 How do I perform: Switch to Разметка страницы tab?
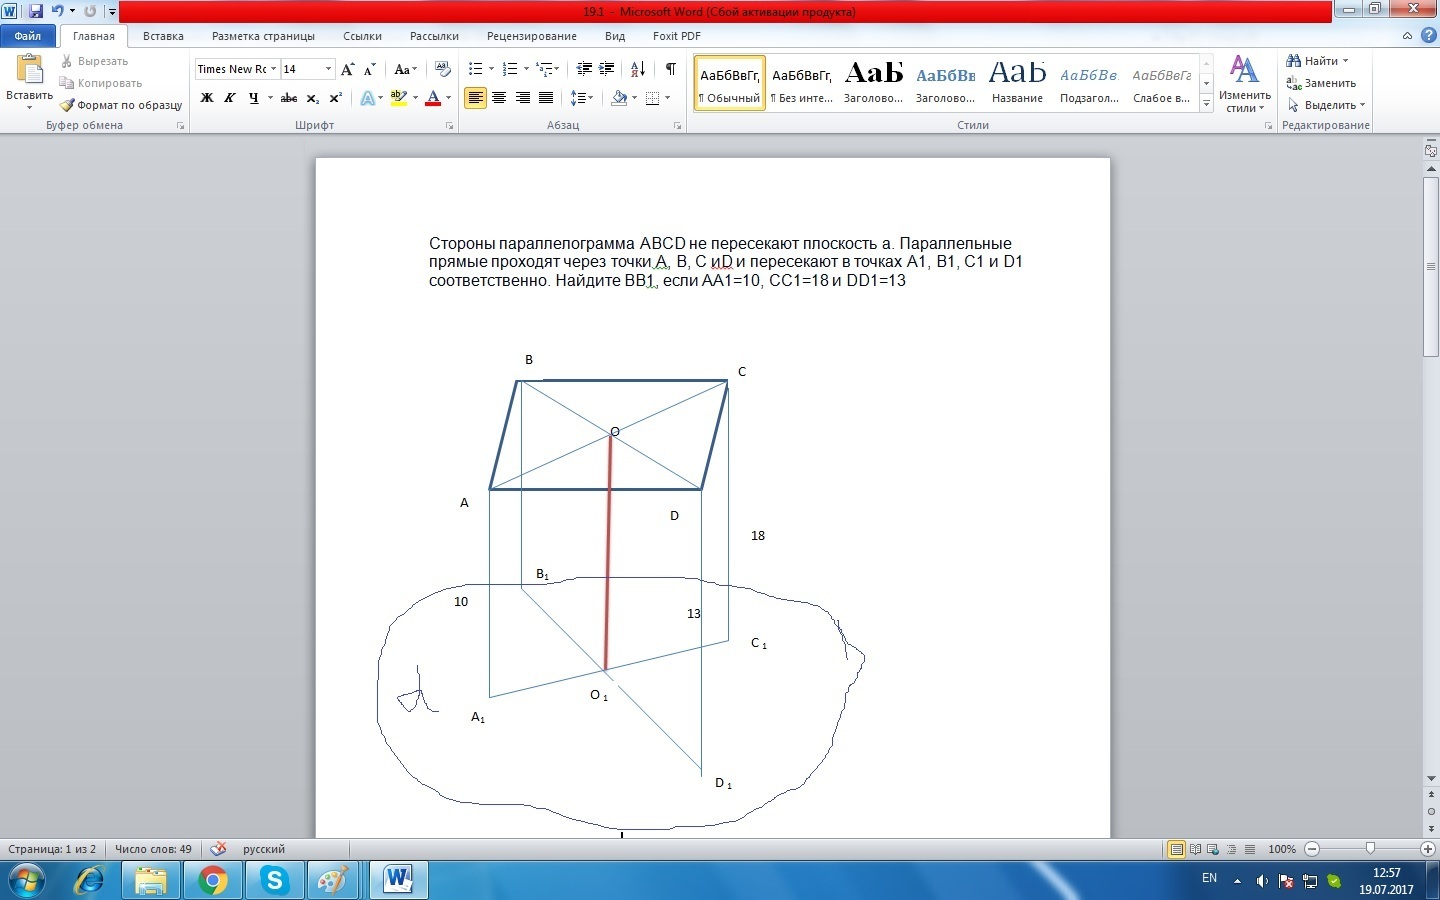(263, 36)
